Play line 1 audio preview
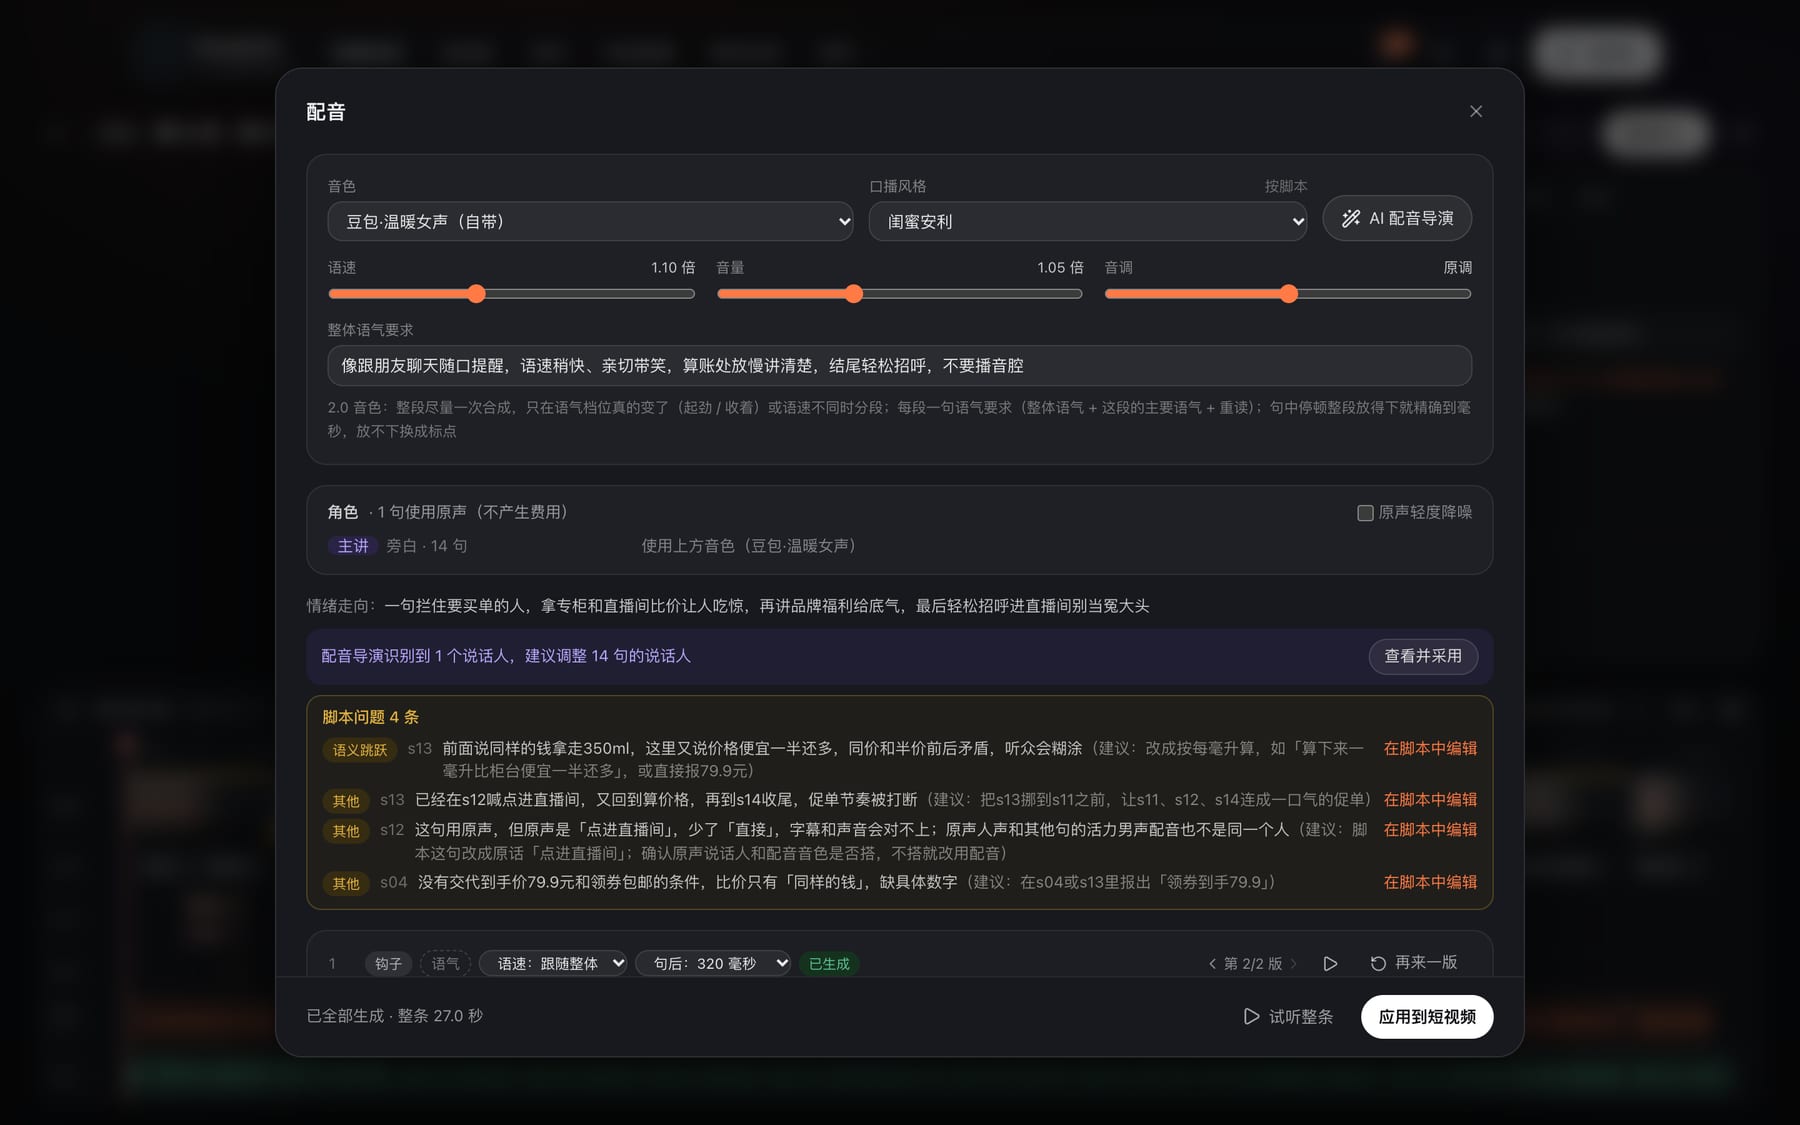 (1330, 964)
